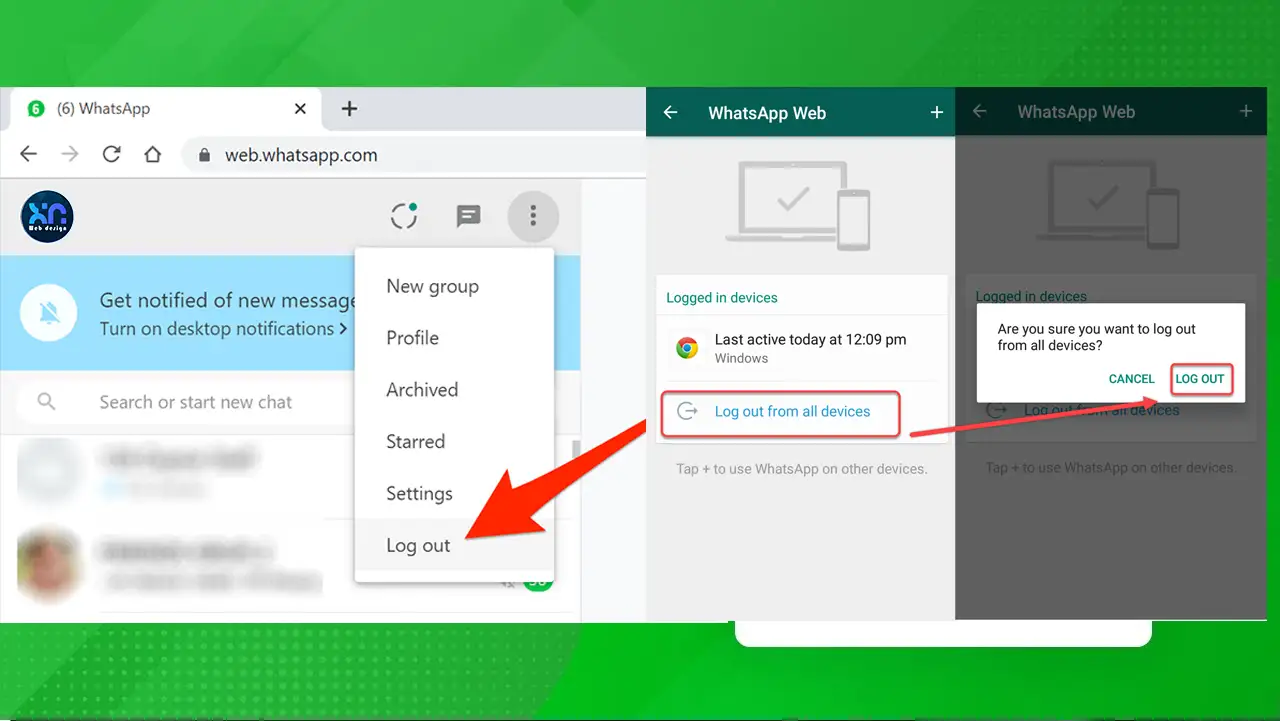Click the muted bell notification icon
This screenshot has width=1280, height=721.
pos(48,312)
